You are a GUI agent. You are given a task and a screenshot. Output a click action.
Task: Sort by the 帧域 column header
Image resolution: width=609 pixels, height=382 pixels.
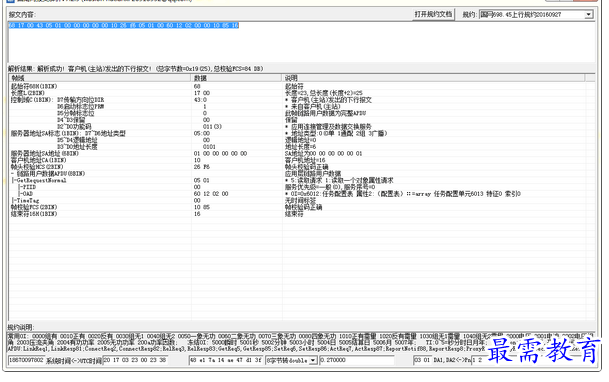click(100, 78)
